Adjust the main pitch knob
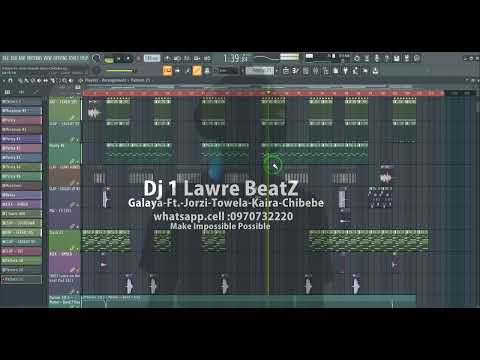 click(x=97, y=70)
